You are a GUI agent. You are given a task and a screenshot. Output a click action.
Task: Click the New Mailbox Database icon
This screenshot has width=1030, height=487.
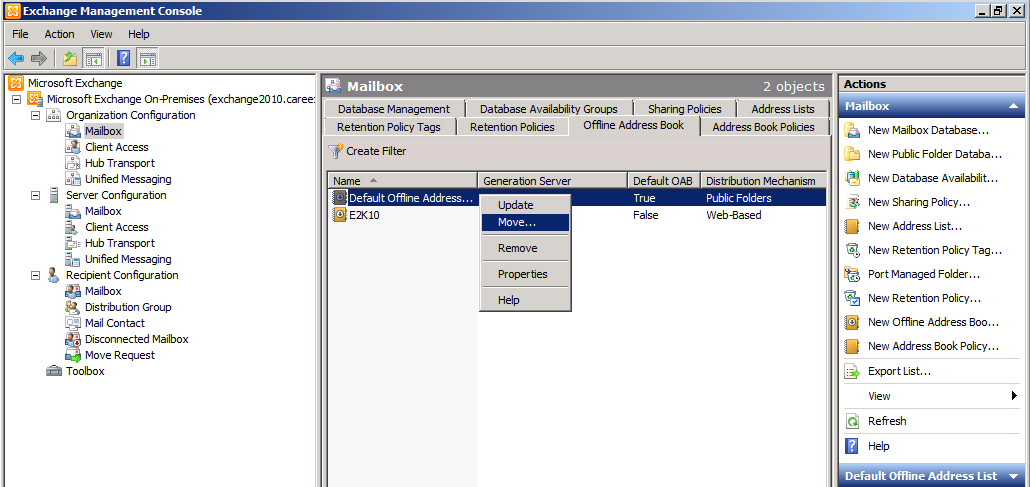pos(852,130)
